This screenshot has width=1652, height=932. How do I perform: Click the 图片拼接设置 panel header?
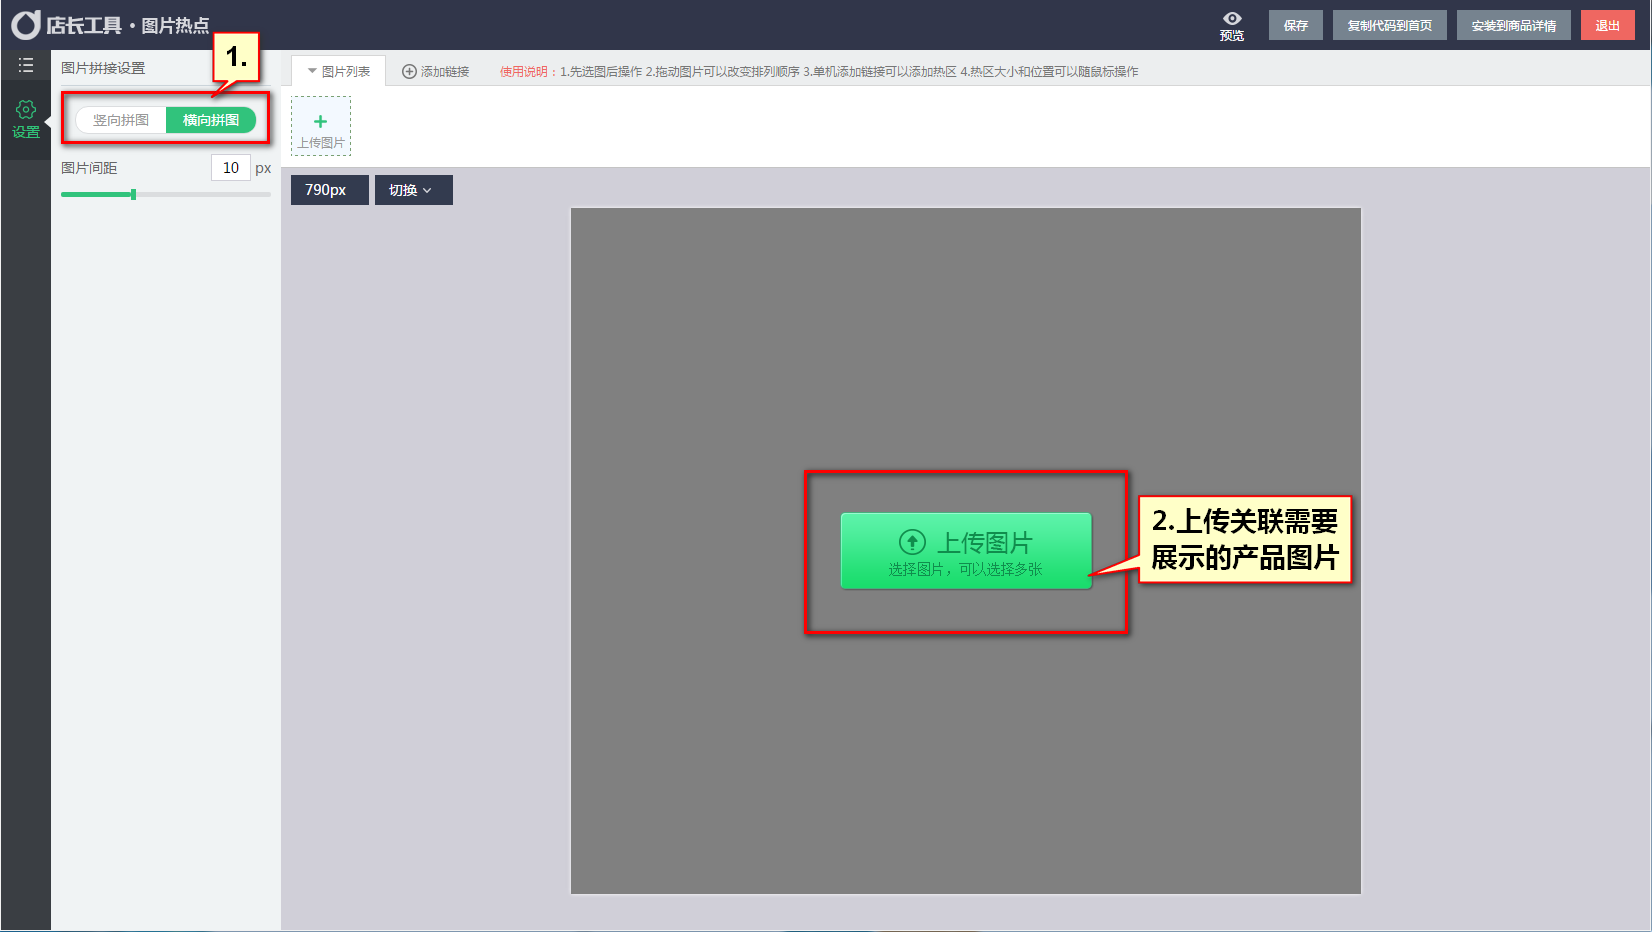[103, 68]
